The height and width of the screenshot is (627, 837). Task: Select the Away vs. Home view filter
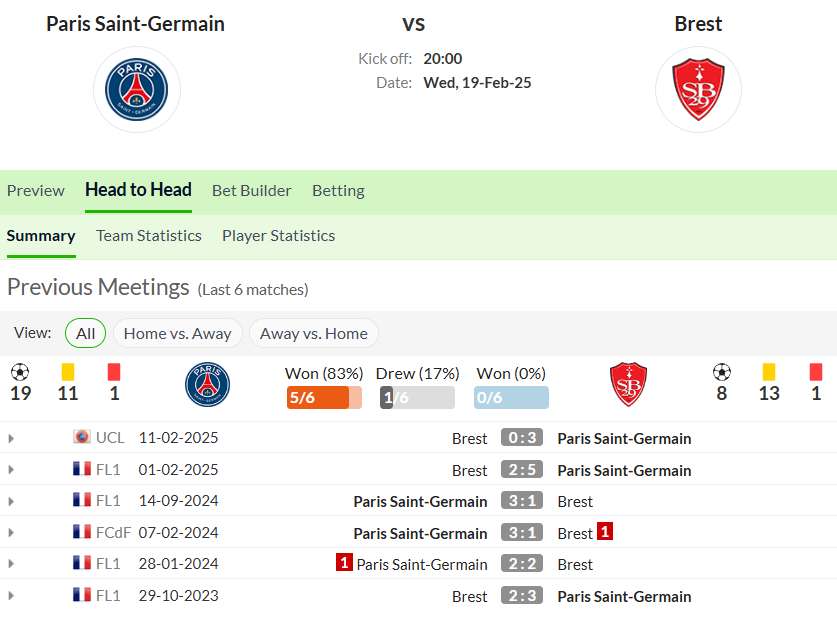pyautogui.click(x=314, y=334)
